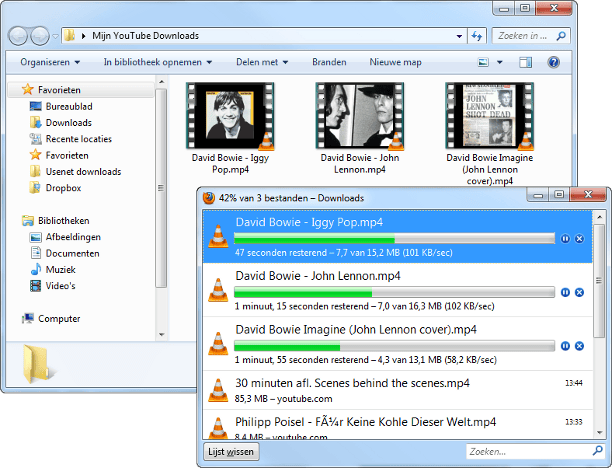Cancel the David Bowie Imagine download
612x468 pixels.
[x=579, y=345]
